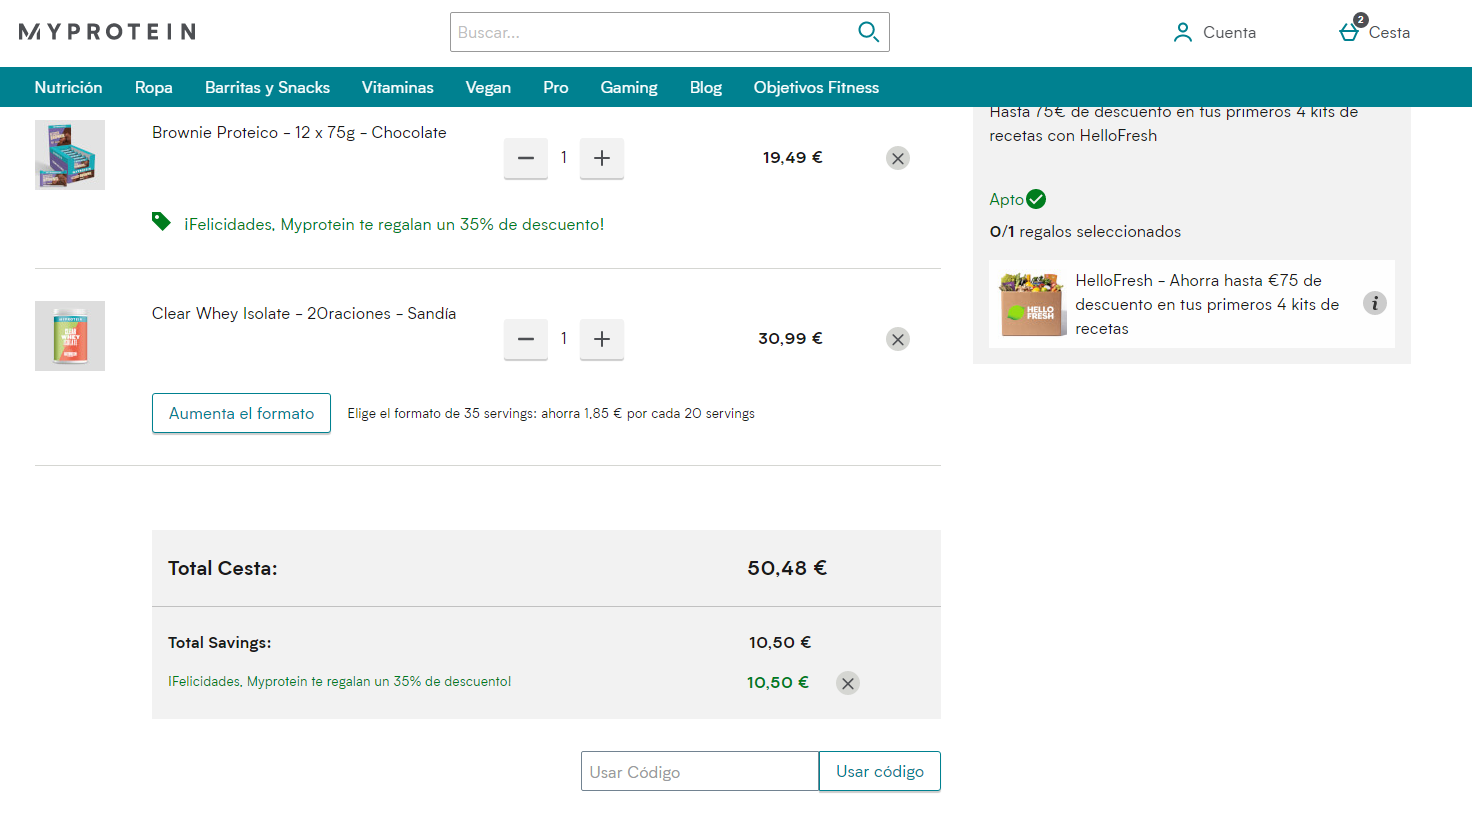Open HelloFresh offer info icon

1375,303
